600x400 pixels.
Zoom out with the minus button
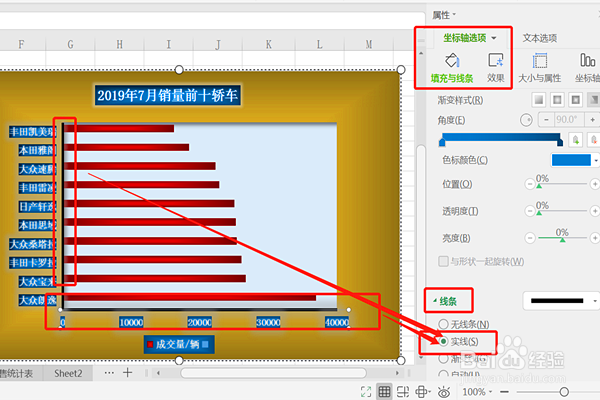tap(504, 392)
